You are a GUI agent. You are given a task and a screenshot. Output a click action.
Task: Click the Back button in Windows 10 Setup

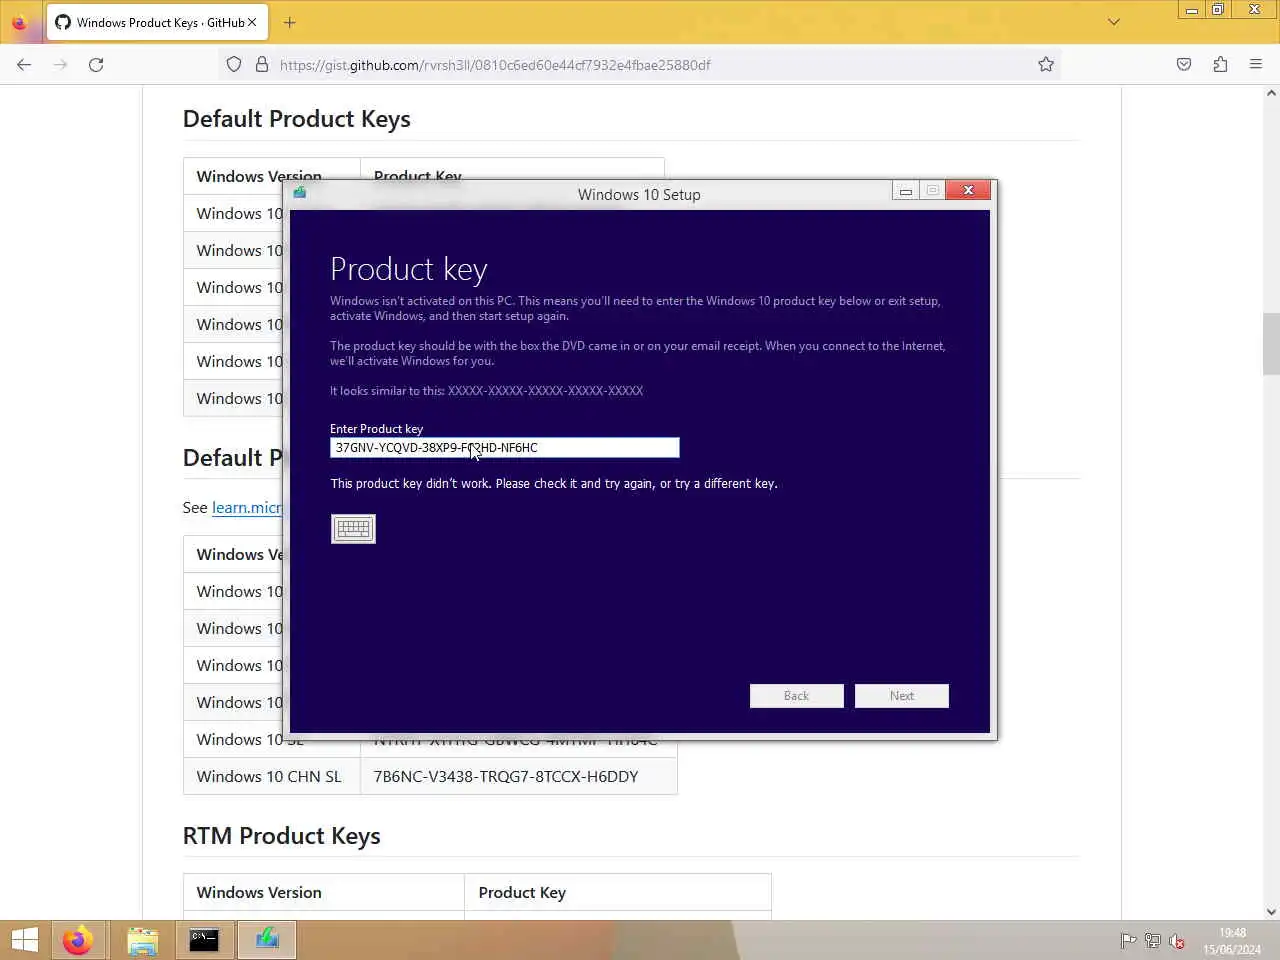[796, 696]
